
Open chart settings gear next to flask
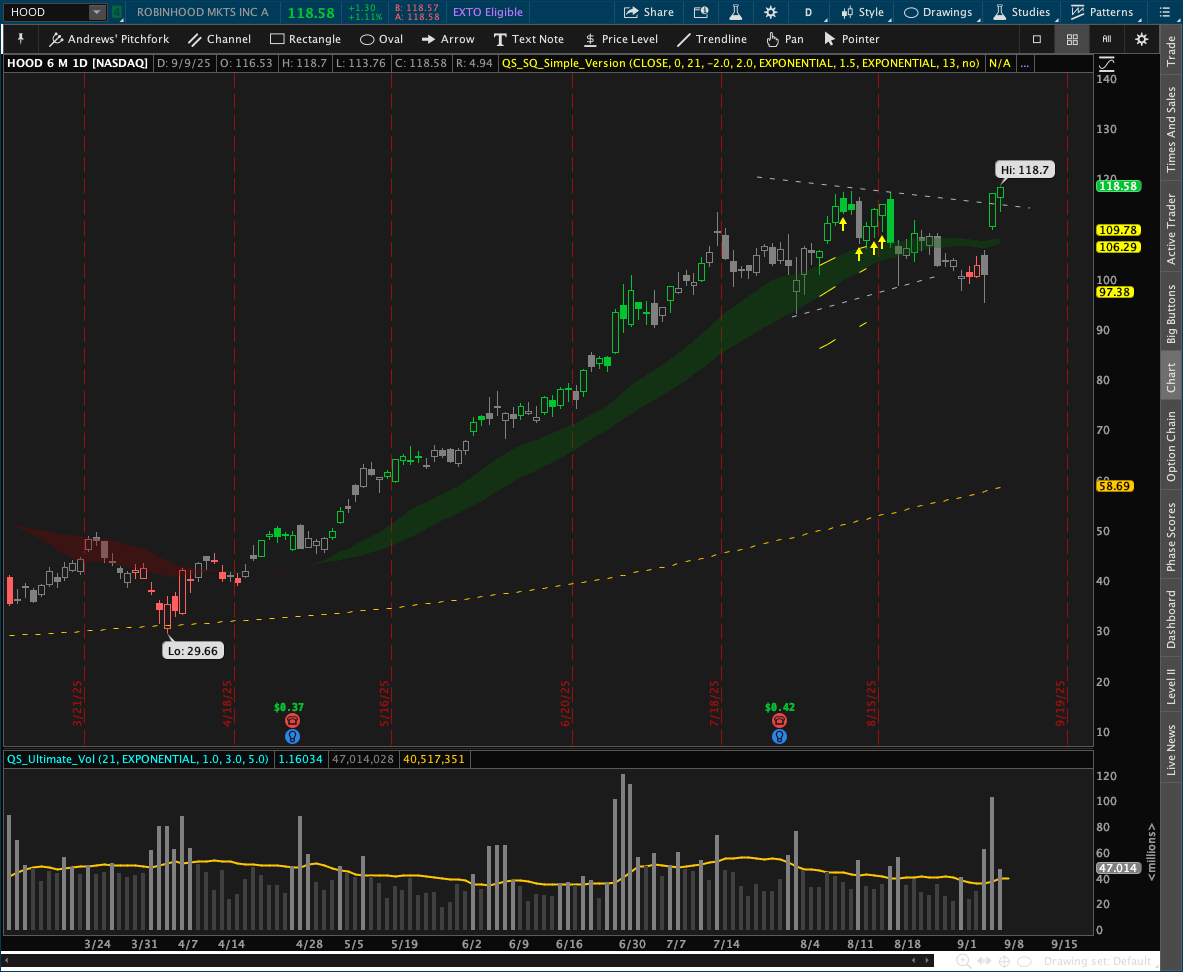[x=770, y=12]
